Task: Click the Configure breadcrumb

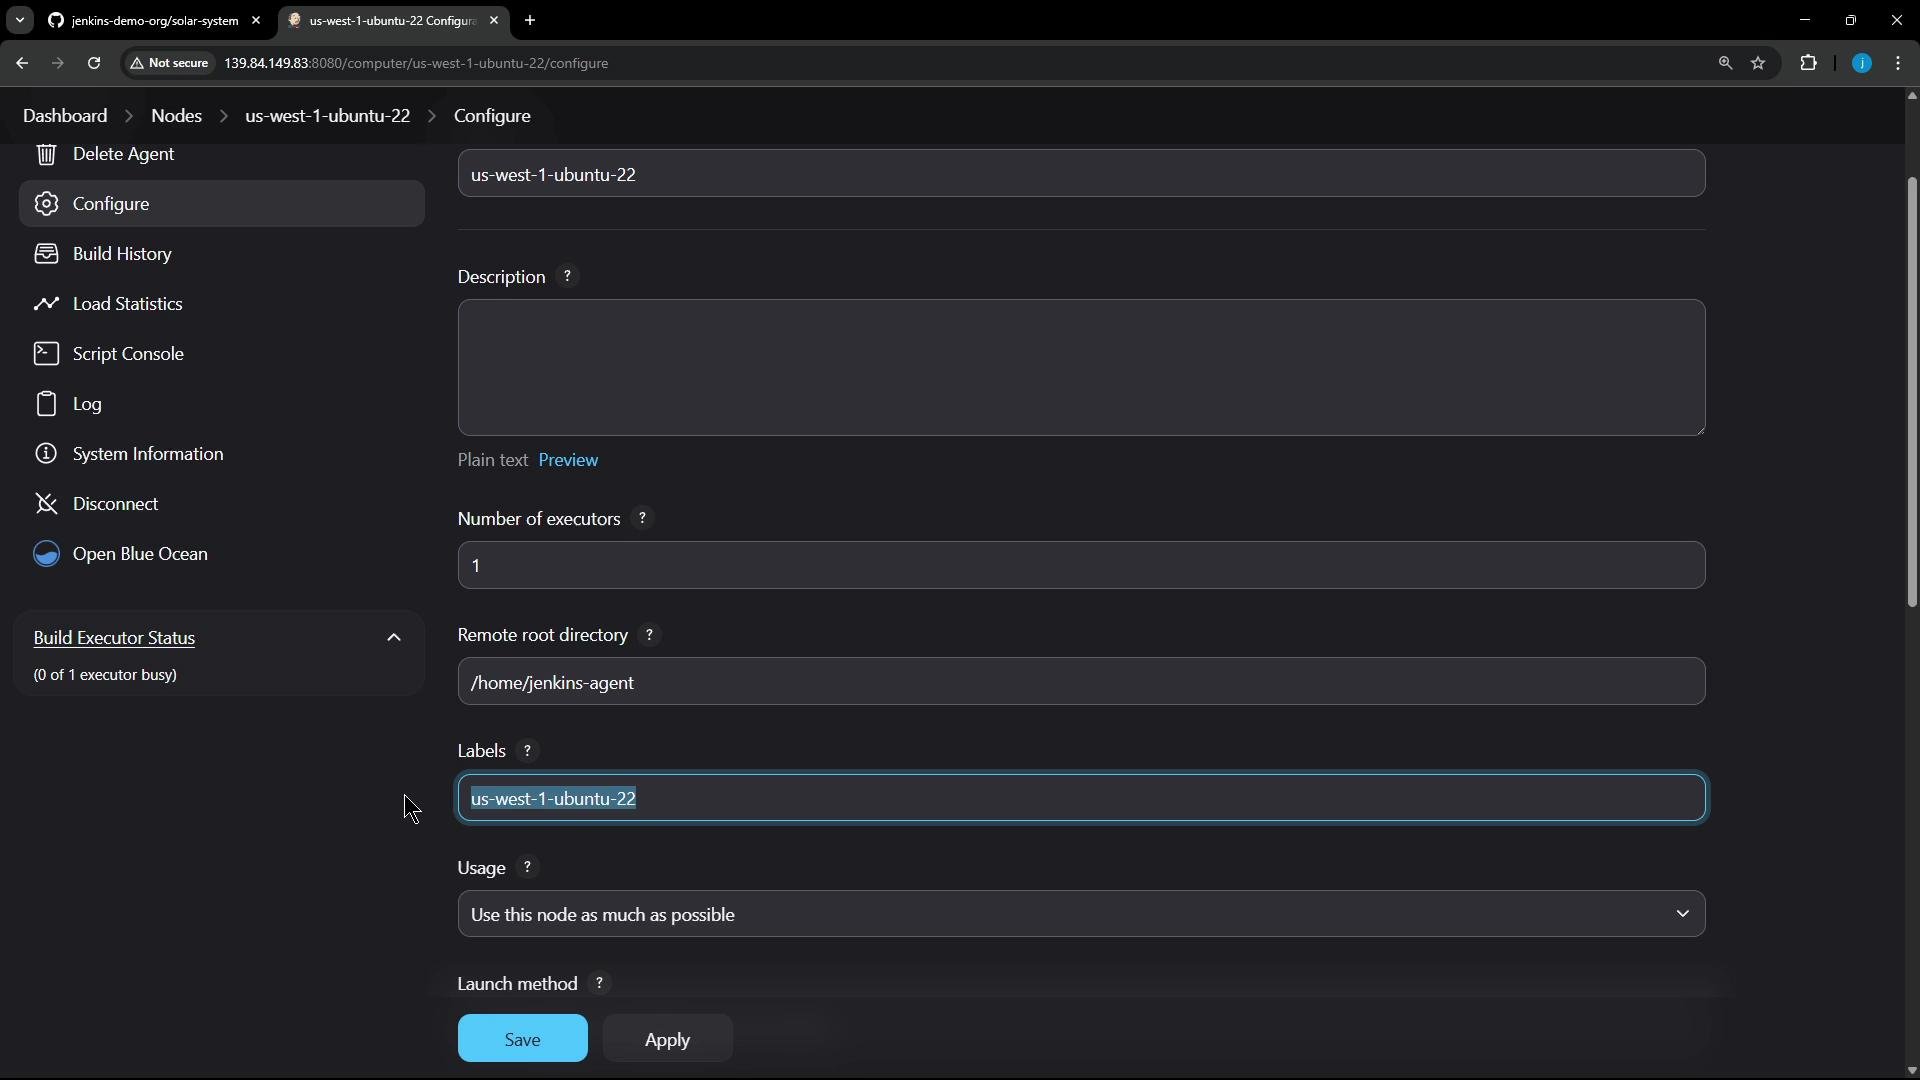Action: click(492, 116)
